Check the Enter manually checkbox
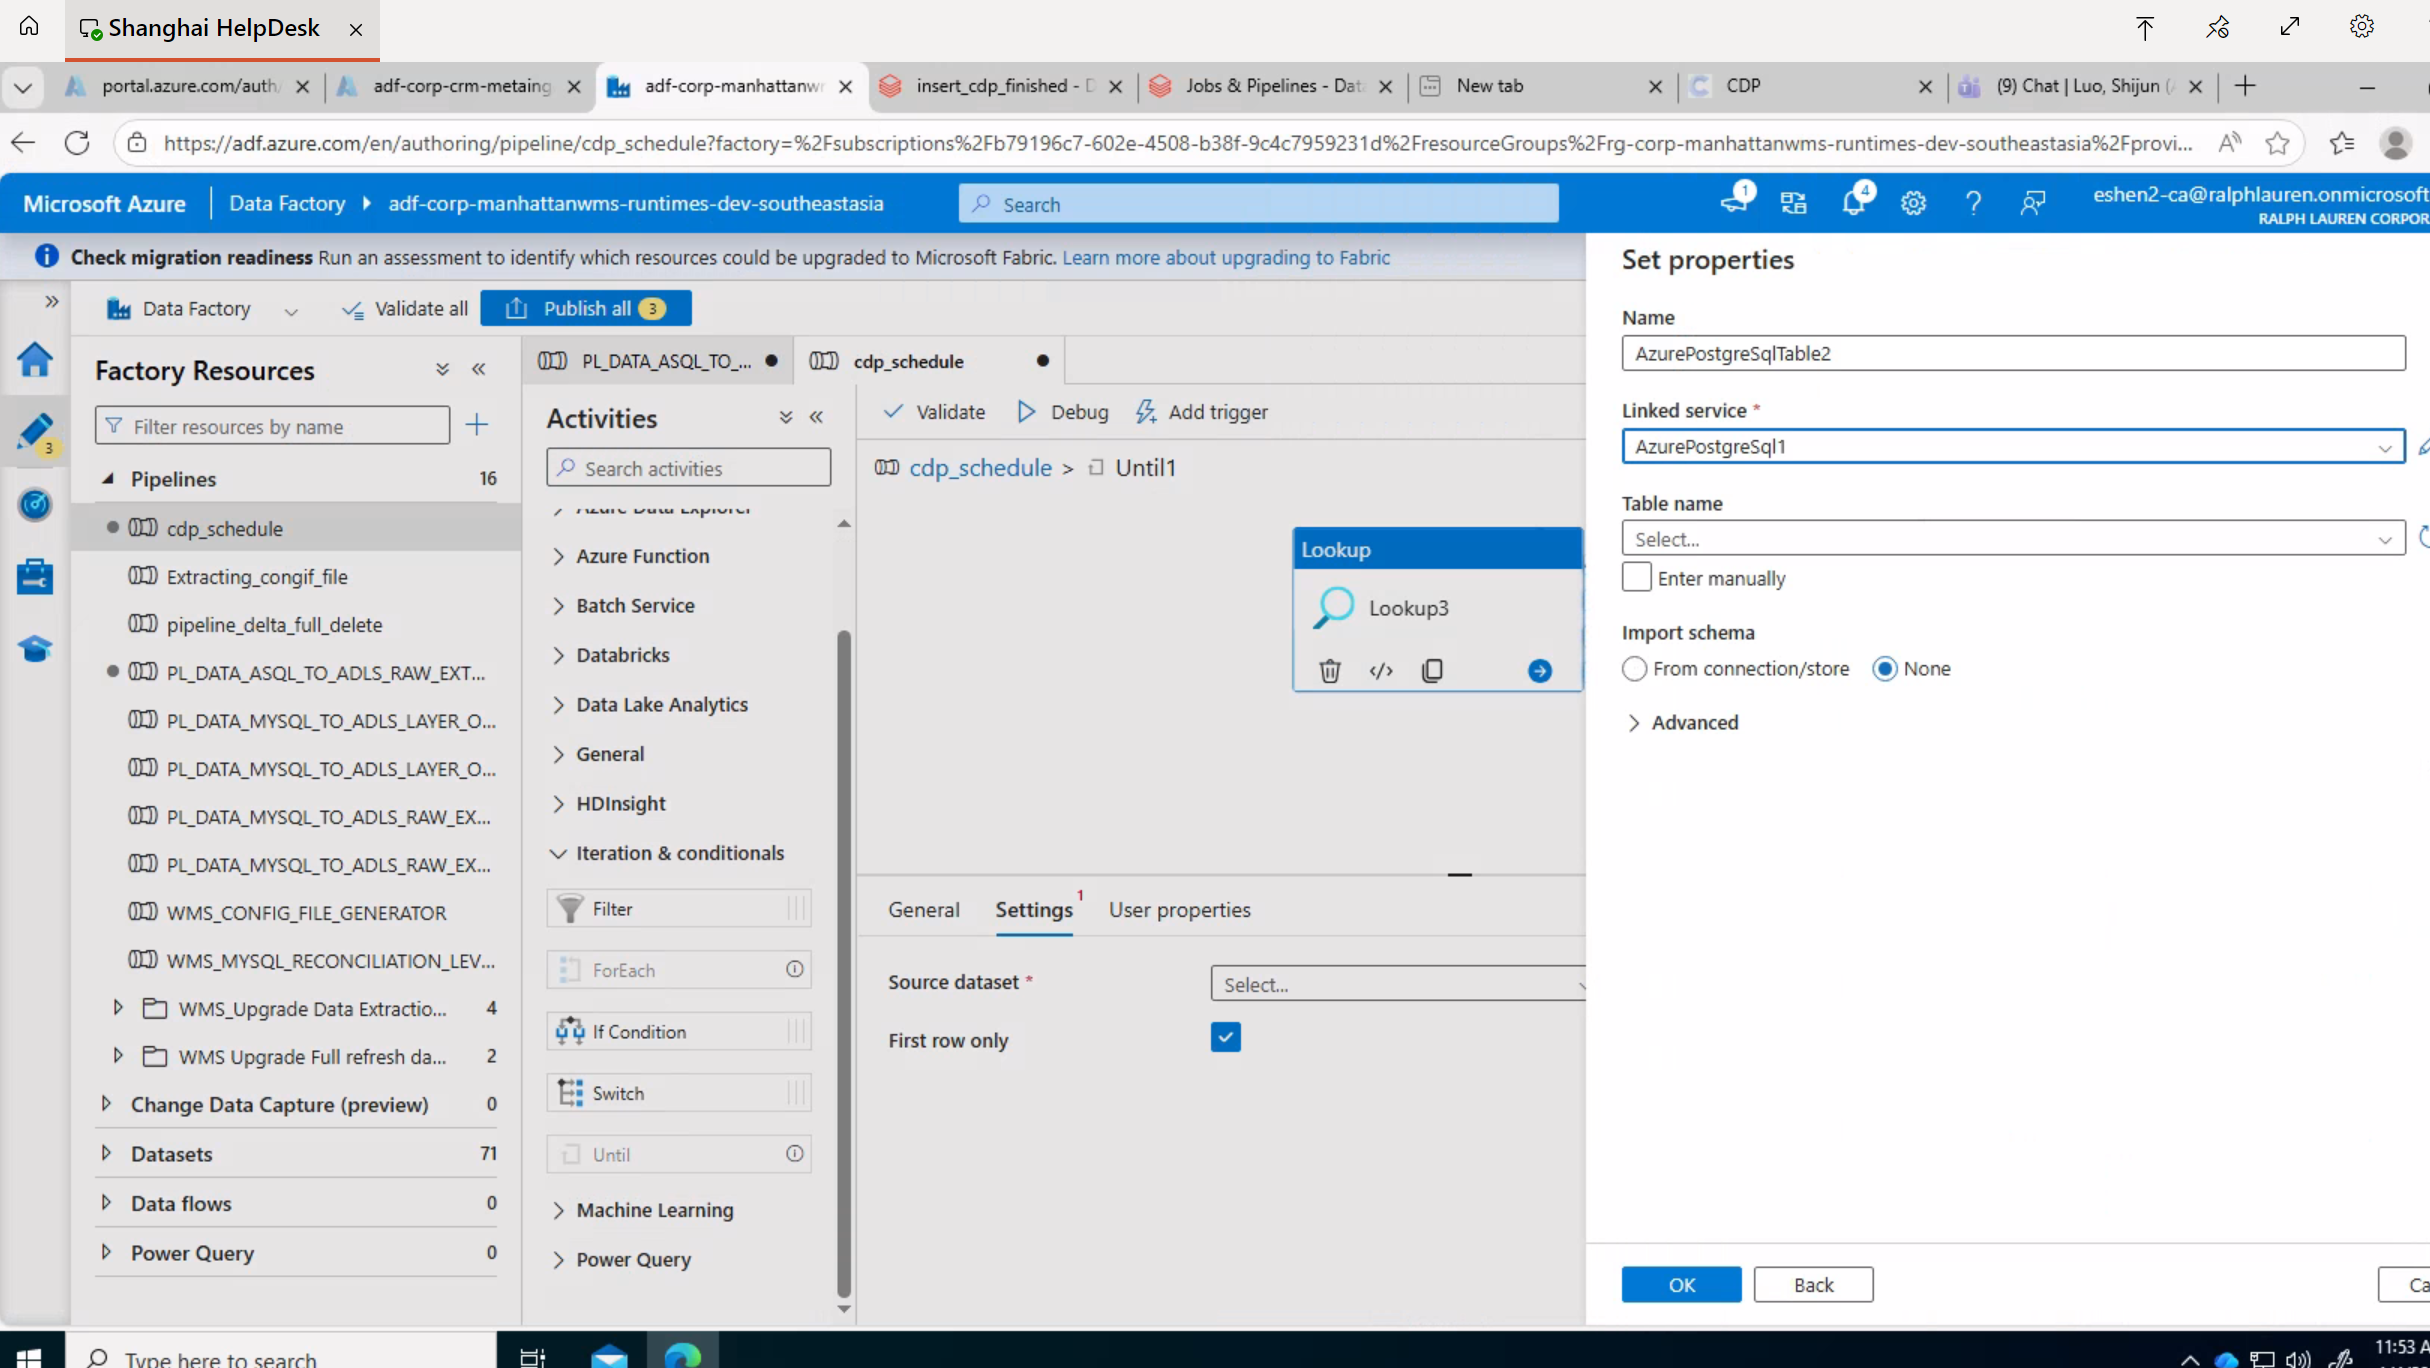The width and height of the screenshot is (2430, 1368). pyautogui.click(x=1636, y=577)
